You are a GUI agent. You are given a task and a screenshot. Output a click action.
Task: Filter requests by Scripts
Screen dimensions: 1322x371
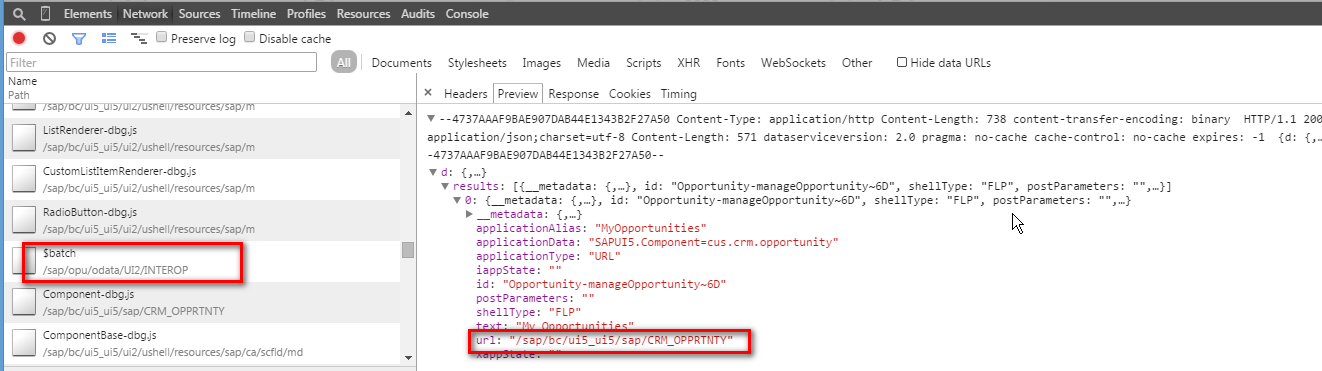[x=644, y=63]
